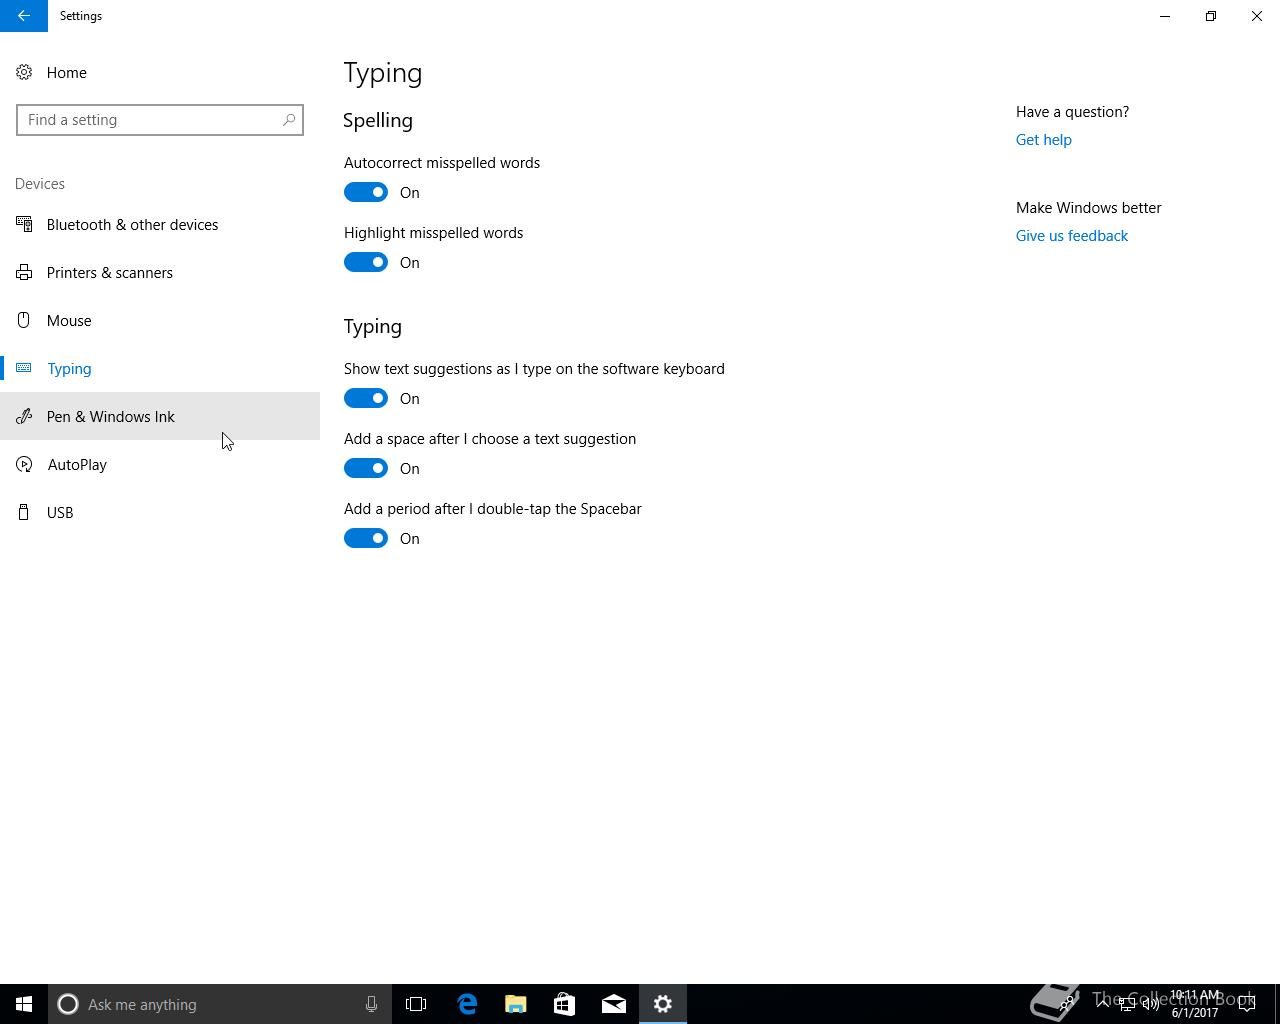
Task: Click the Cortana microphone icon
Action: coord(371,1004)
